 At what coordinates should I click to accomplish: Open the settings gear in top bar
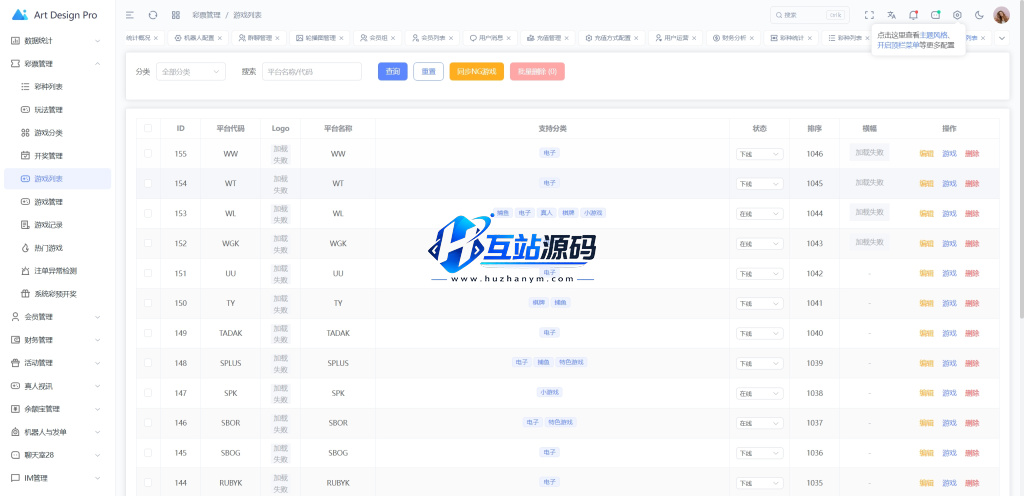(957, 14)
